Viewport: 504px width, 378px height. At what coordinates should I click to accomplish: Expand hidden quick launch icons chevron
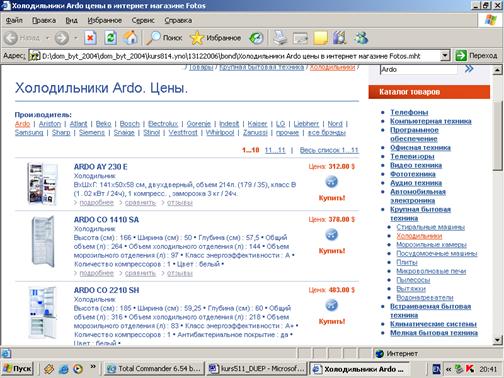point(93,367)
